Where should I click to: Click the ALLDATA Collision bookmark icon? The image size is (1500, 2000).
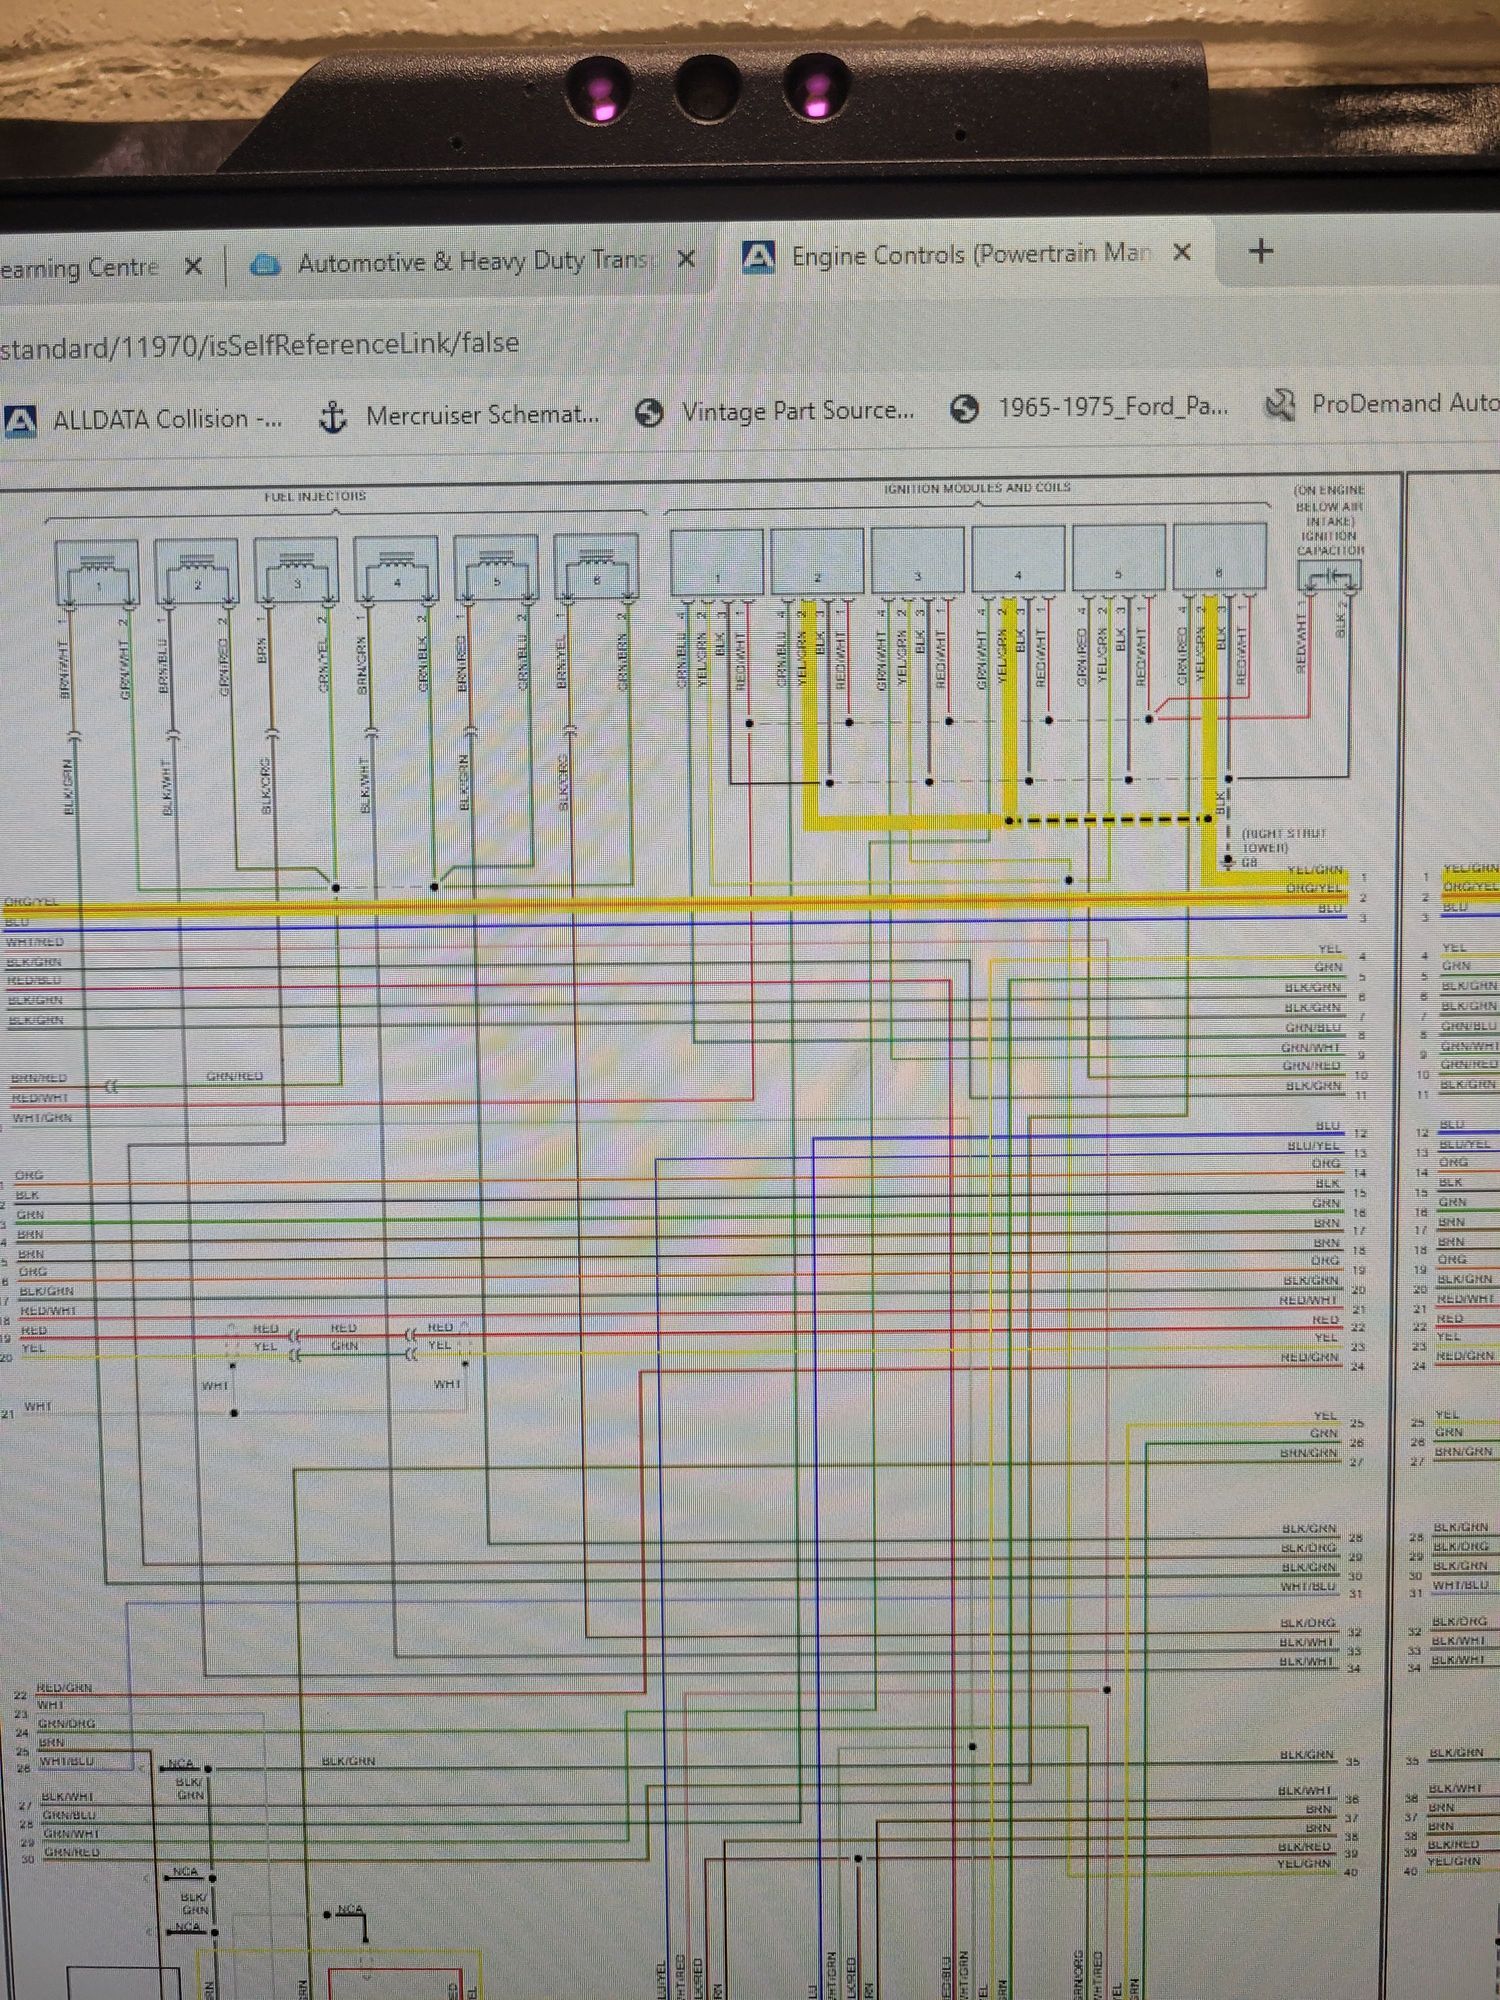click(x=20, y=421)
